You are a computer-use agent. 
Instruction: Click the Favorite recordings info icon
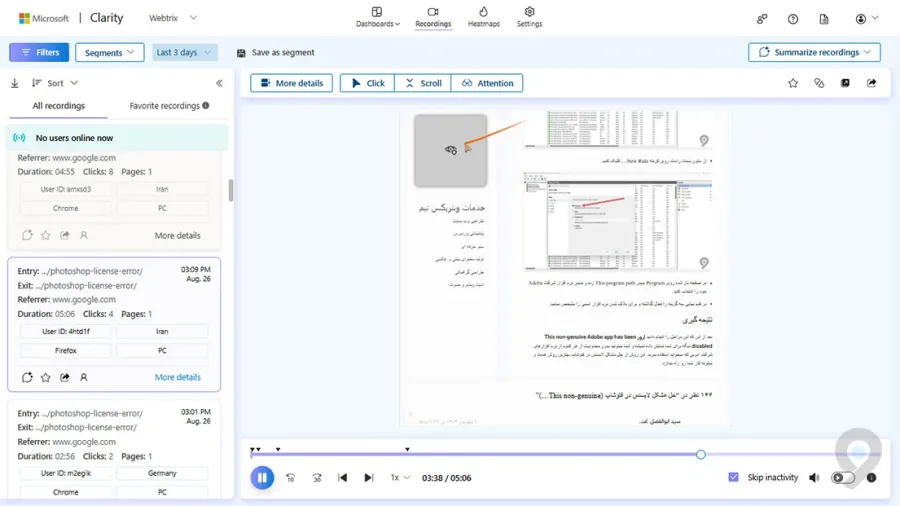[205, 106]
